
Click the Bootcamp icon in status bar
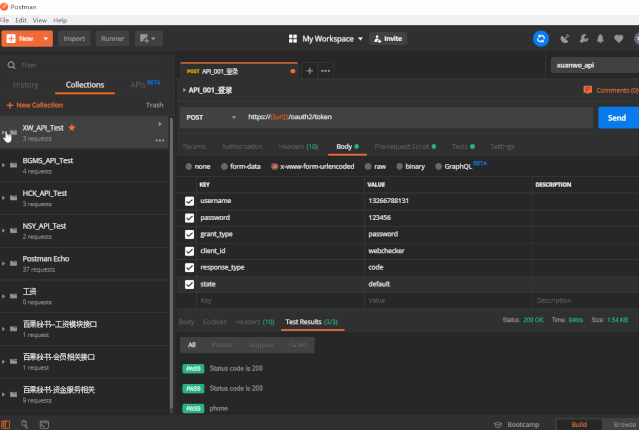tap(498, 425)
